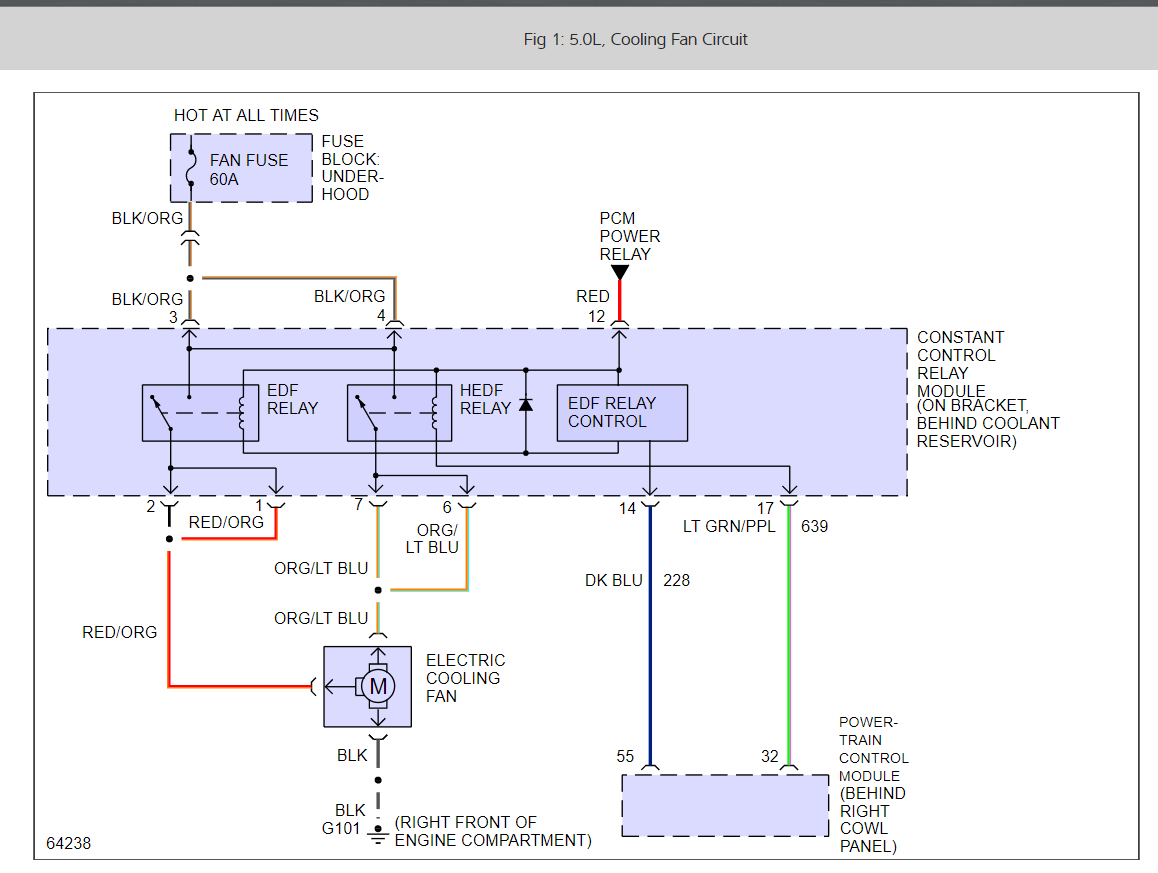Viewport: 1158px width, 873px height.
Task: Click the HOT AT ALL TIMES label
Action: [x=247, y=115]
